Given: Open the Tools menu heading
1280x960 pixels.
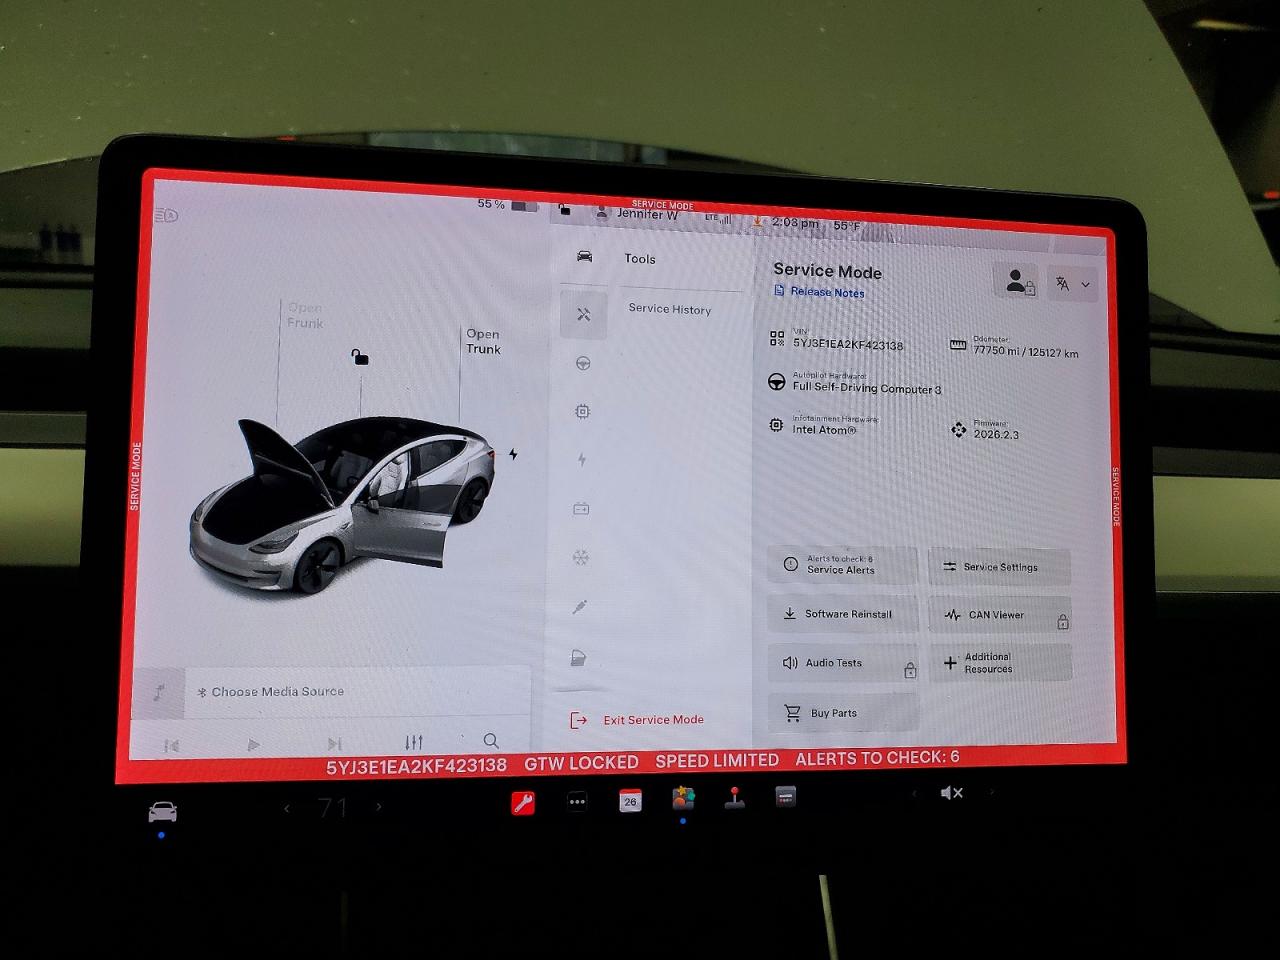Looking at the screenshot, I should tap(640, 258).
